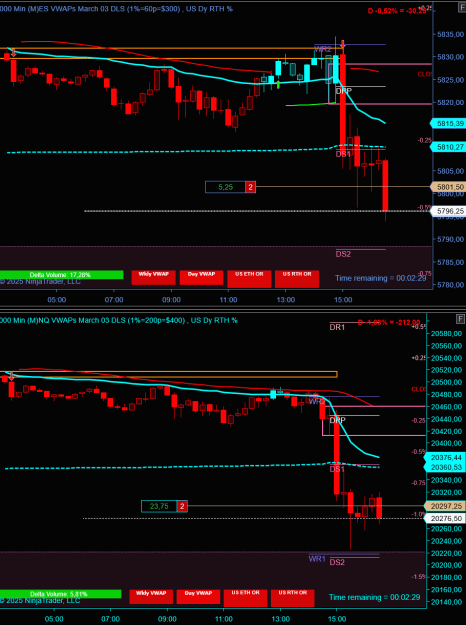
Task: Click the 5796,25 current price marker
Action: click(x=448, y=211)
